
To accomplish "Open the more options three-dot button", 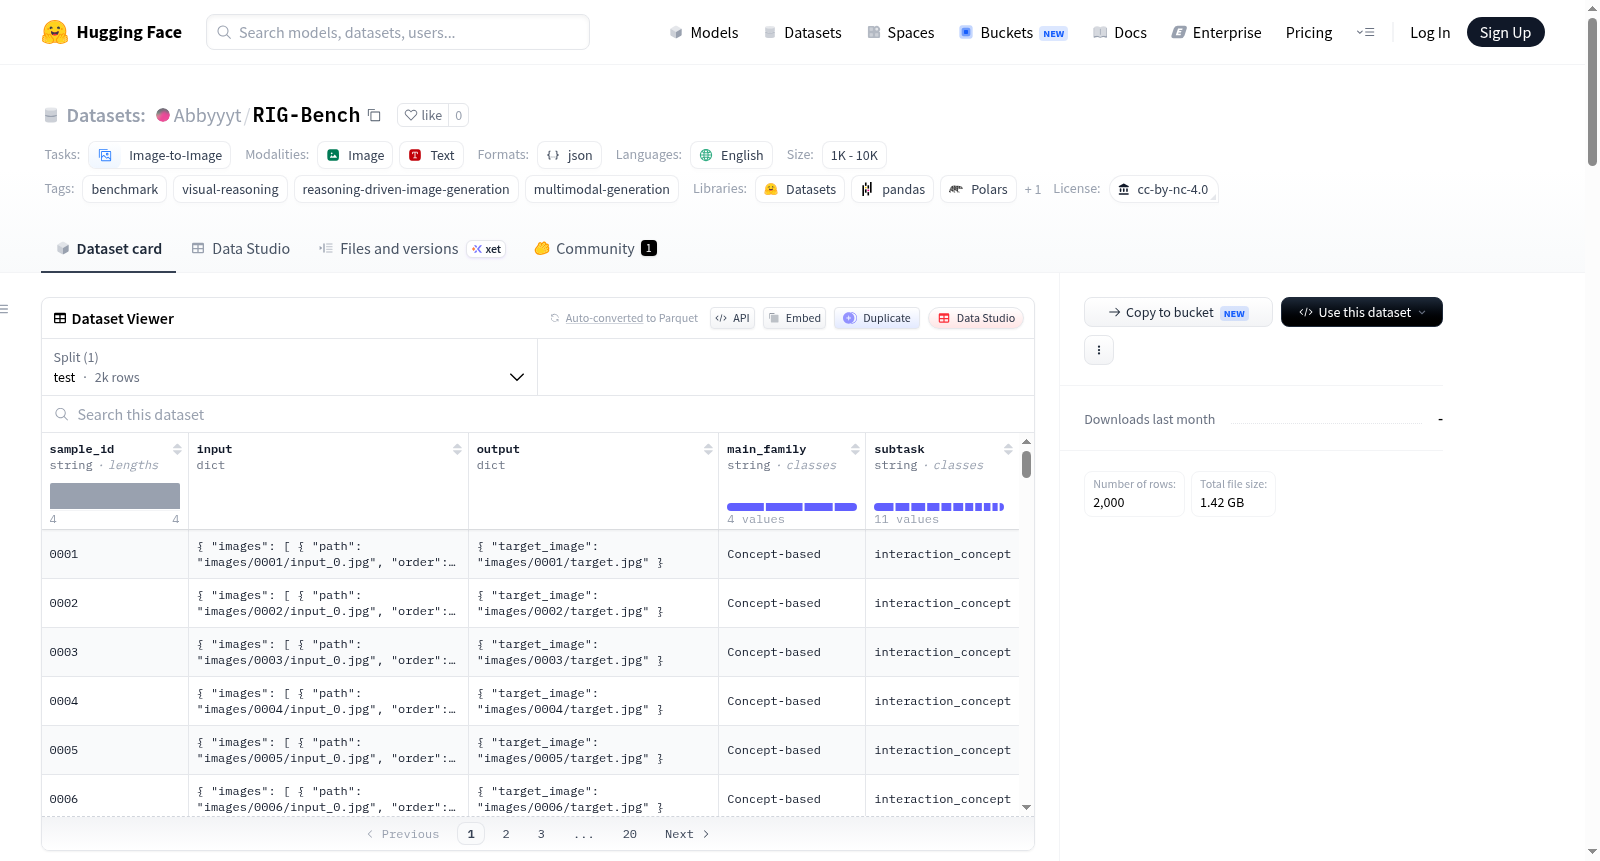I will [x=1099, y=350].
